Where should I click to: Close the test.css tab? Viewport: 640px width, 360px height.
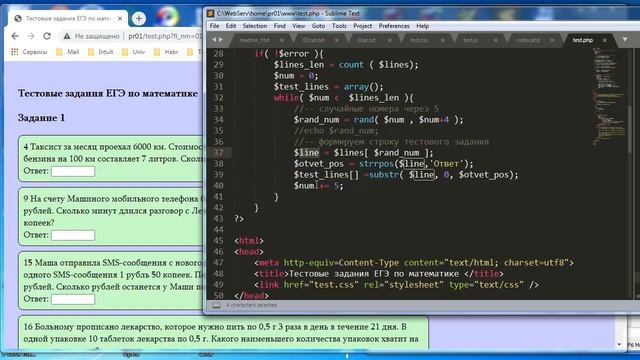click(443, 40)
